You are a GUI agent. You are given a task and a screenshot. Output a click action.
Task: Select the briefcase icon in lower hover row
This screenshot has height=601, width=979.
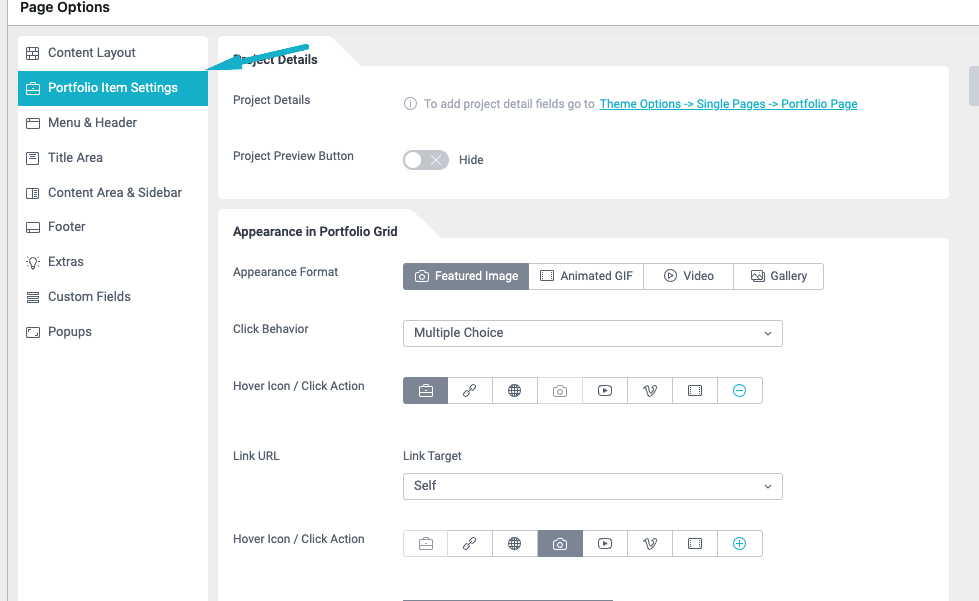426,544
